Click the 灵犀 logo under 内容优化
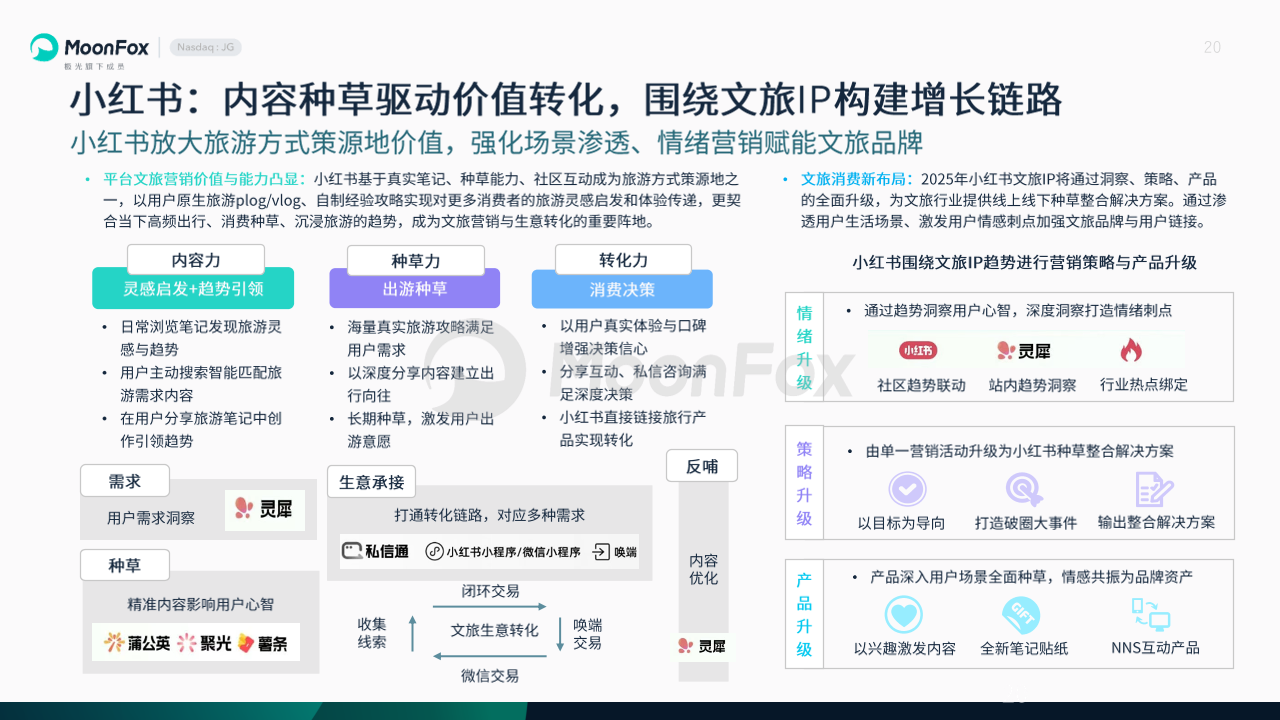The height and width of the screenshot is (720, 1280). [702, 646]
